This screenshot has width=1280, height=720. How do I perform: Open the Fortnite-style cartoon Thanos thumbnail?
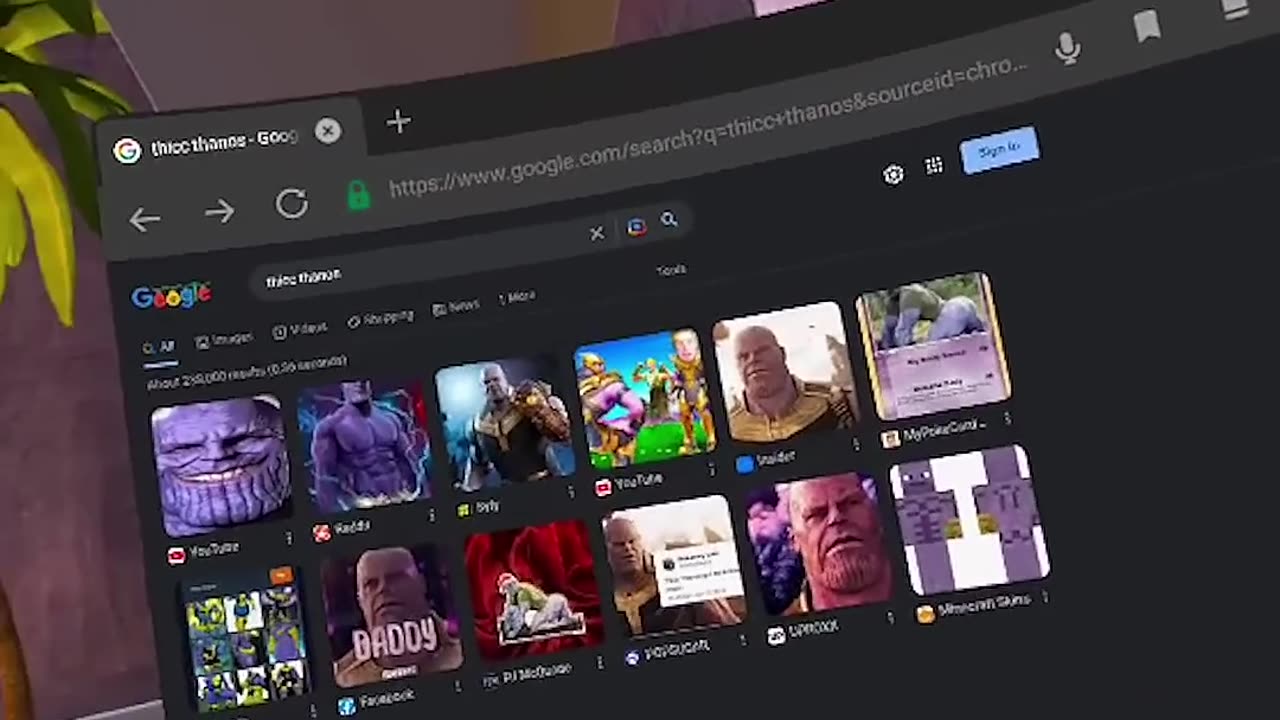pos(646,400)
